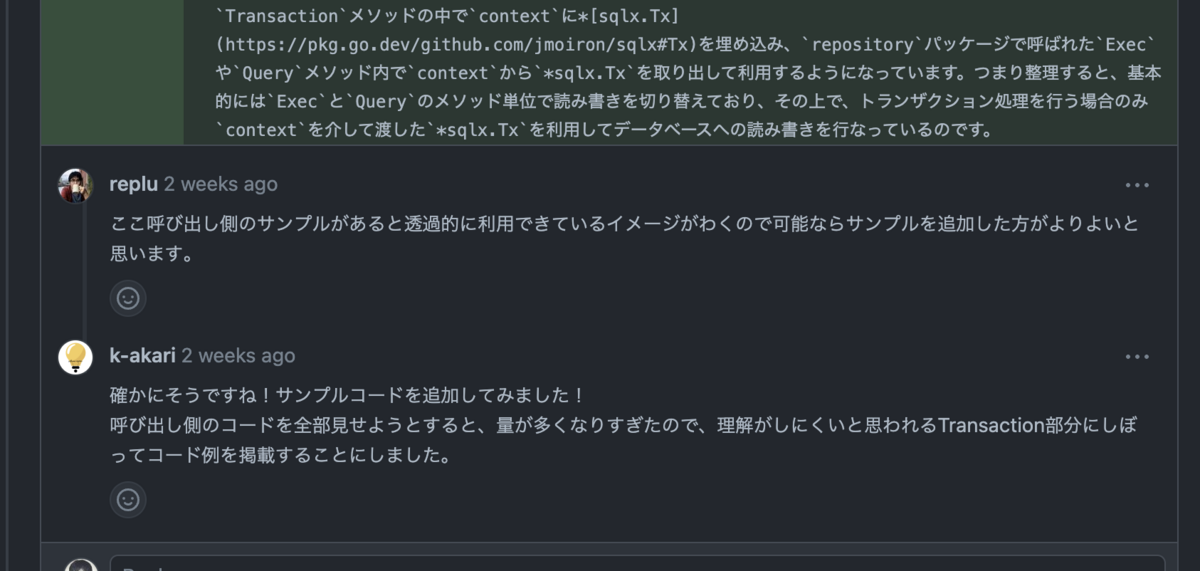The width and height of the screenshot is (1200, 571).
Task: Open the replu username link
Action: tap(134, 184)
